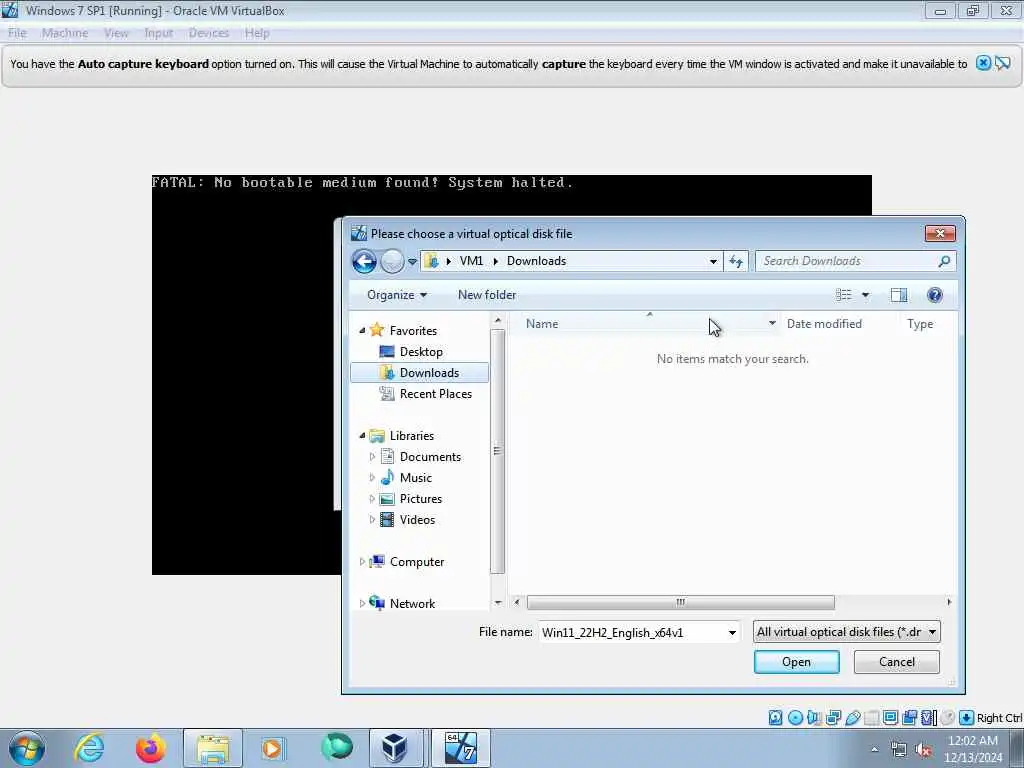Image resolution: width=1024 pixels, height=768 pixels.
Task: Click the refresh button next to address bar
Action: click(x=736, y=261)
